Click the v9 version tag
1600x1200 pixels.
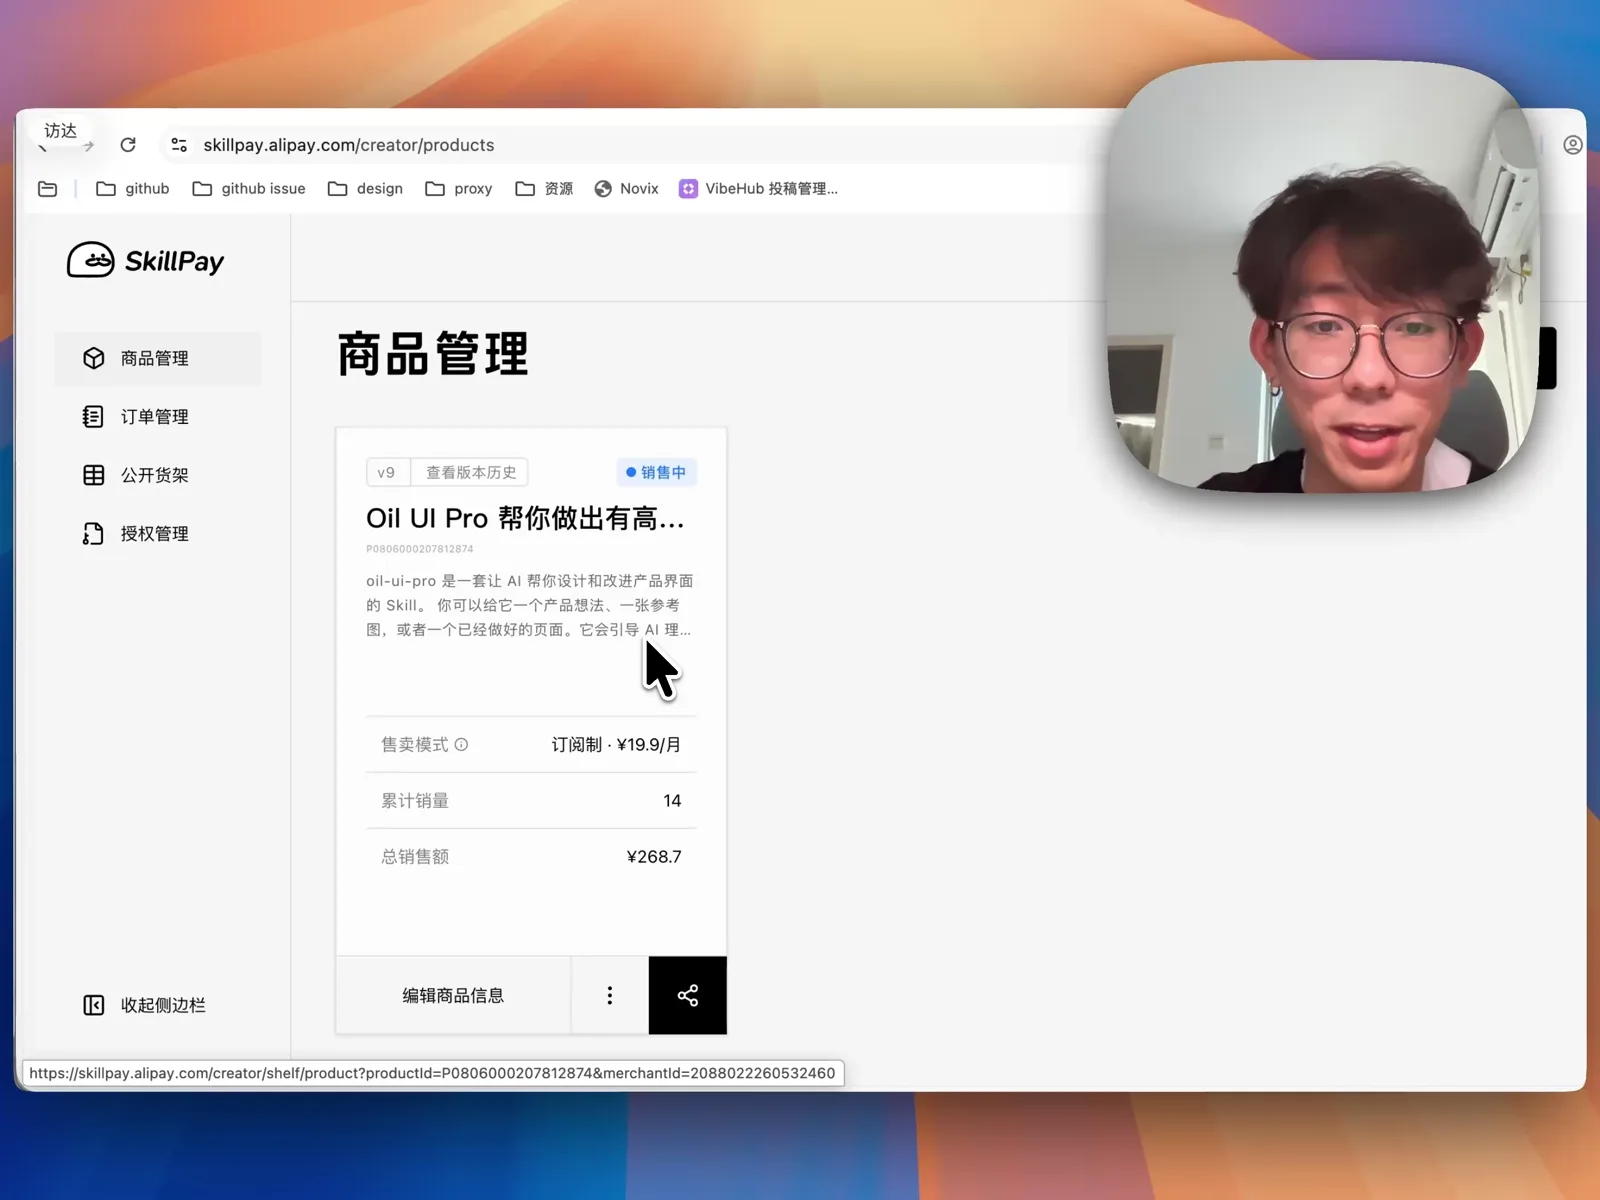(x=387, y=472)
